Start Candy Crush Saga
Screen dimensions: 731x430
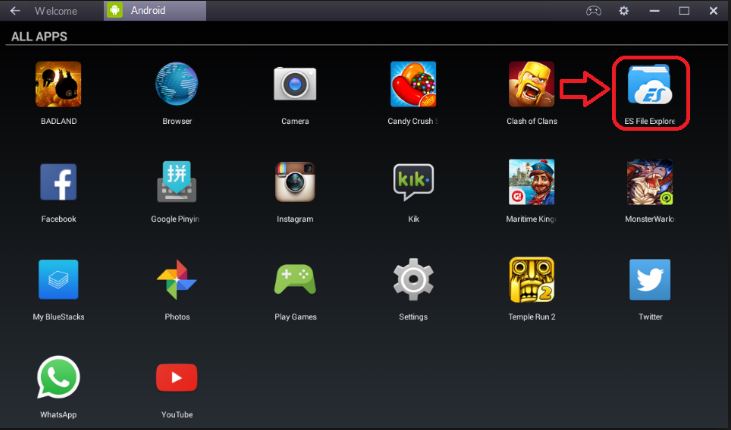coord(413,84)
